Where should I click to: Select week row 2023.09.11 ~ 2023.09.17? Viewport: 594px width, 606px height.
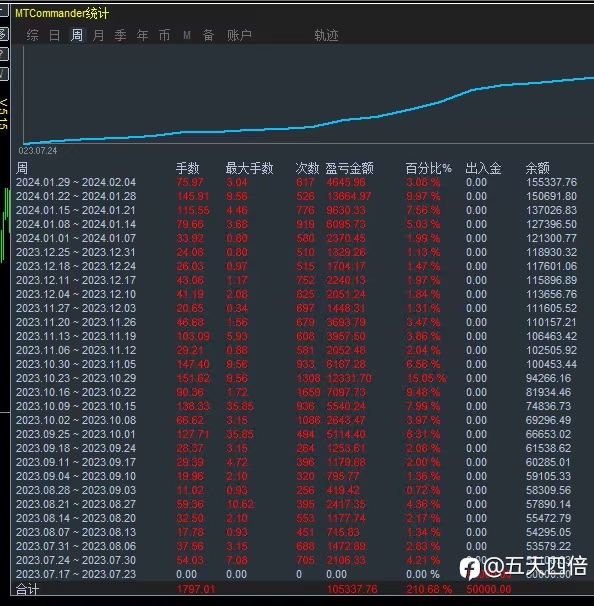pos(296,462)
